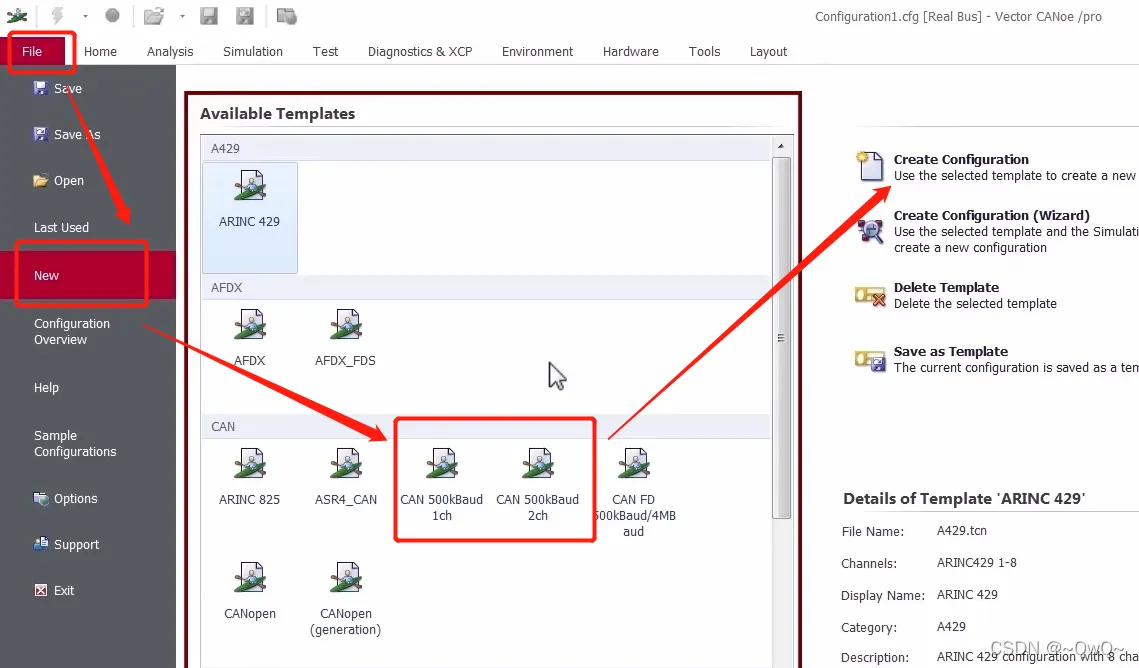Viewport: 1139px width, 668px height.
Task: Pick the CANopen template icon
Action: (250, 580)
